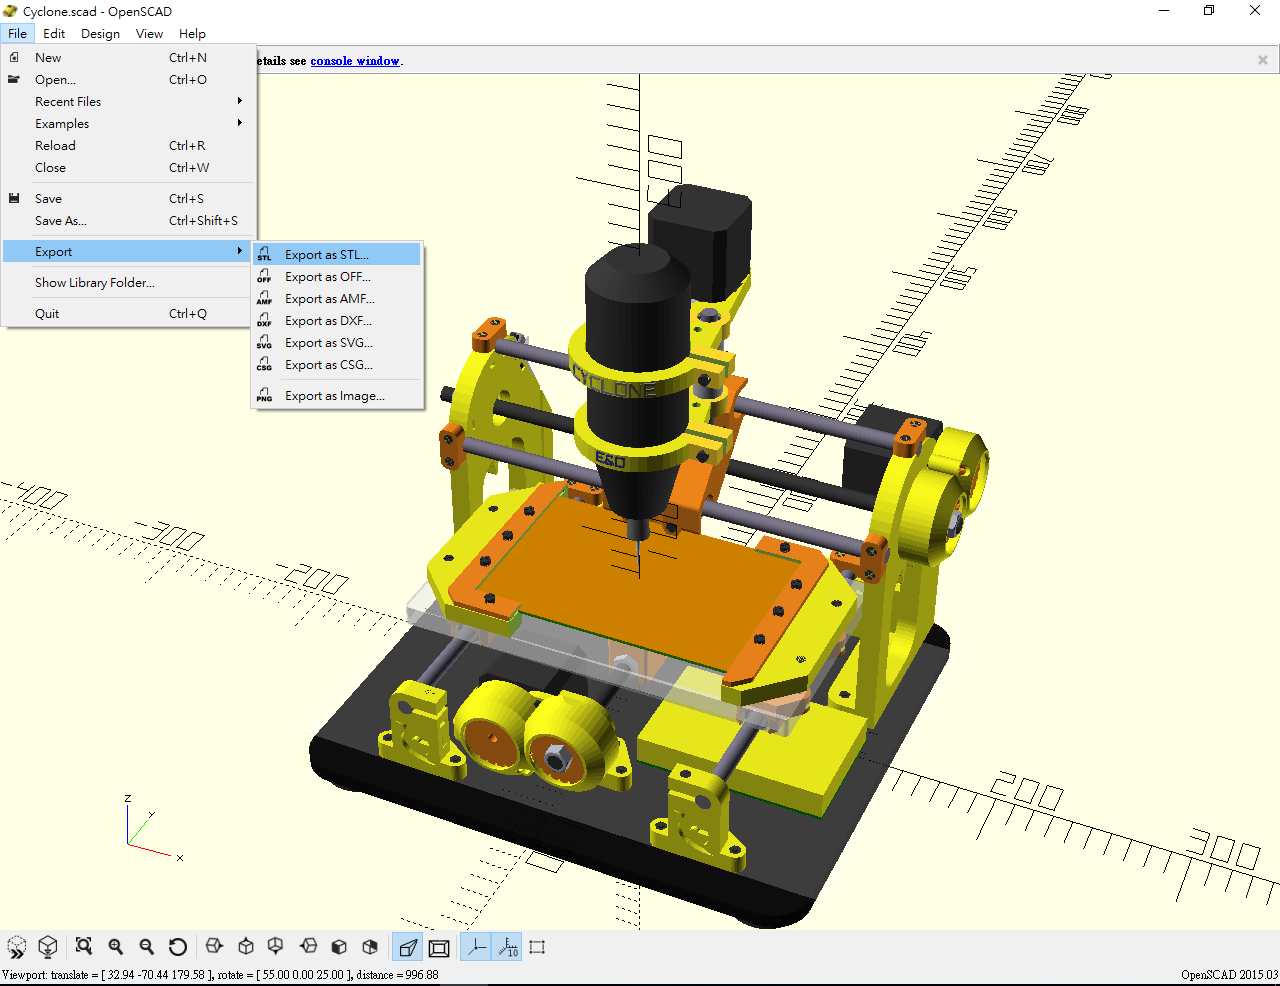This screenshot has height=986, width=1280.
Task: Expand Recent Files submenu arrow
Action: [x=240, y=101]
